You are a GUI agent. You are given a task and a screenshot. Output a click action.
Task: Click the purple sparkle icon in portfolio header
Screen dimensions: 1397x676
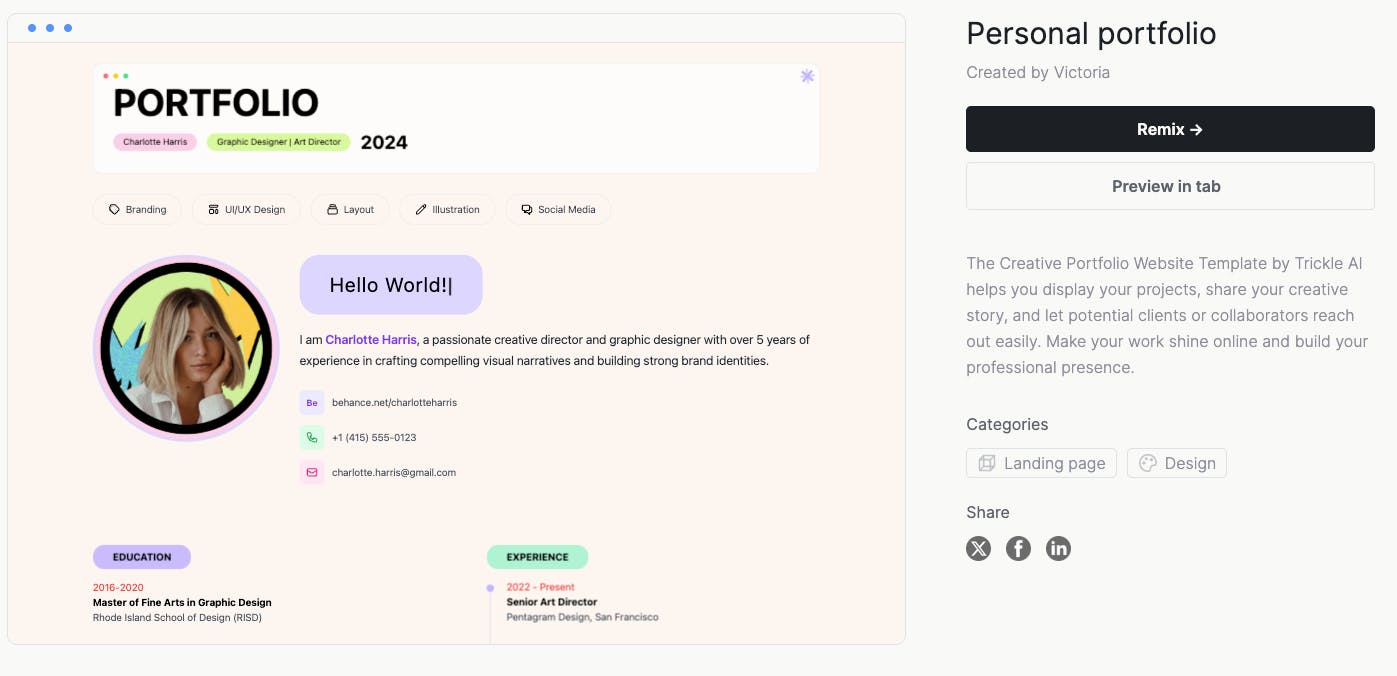(807, 76)
